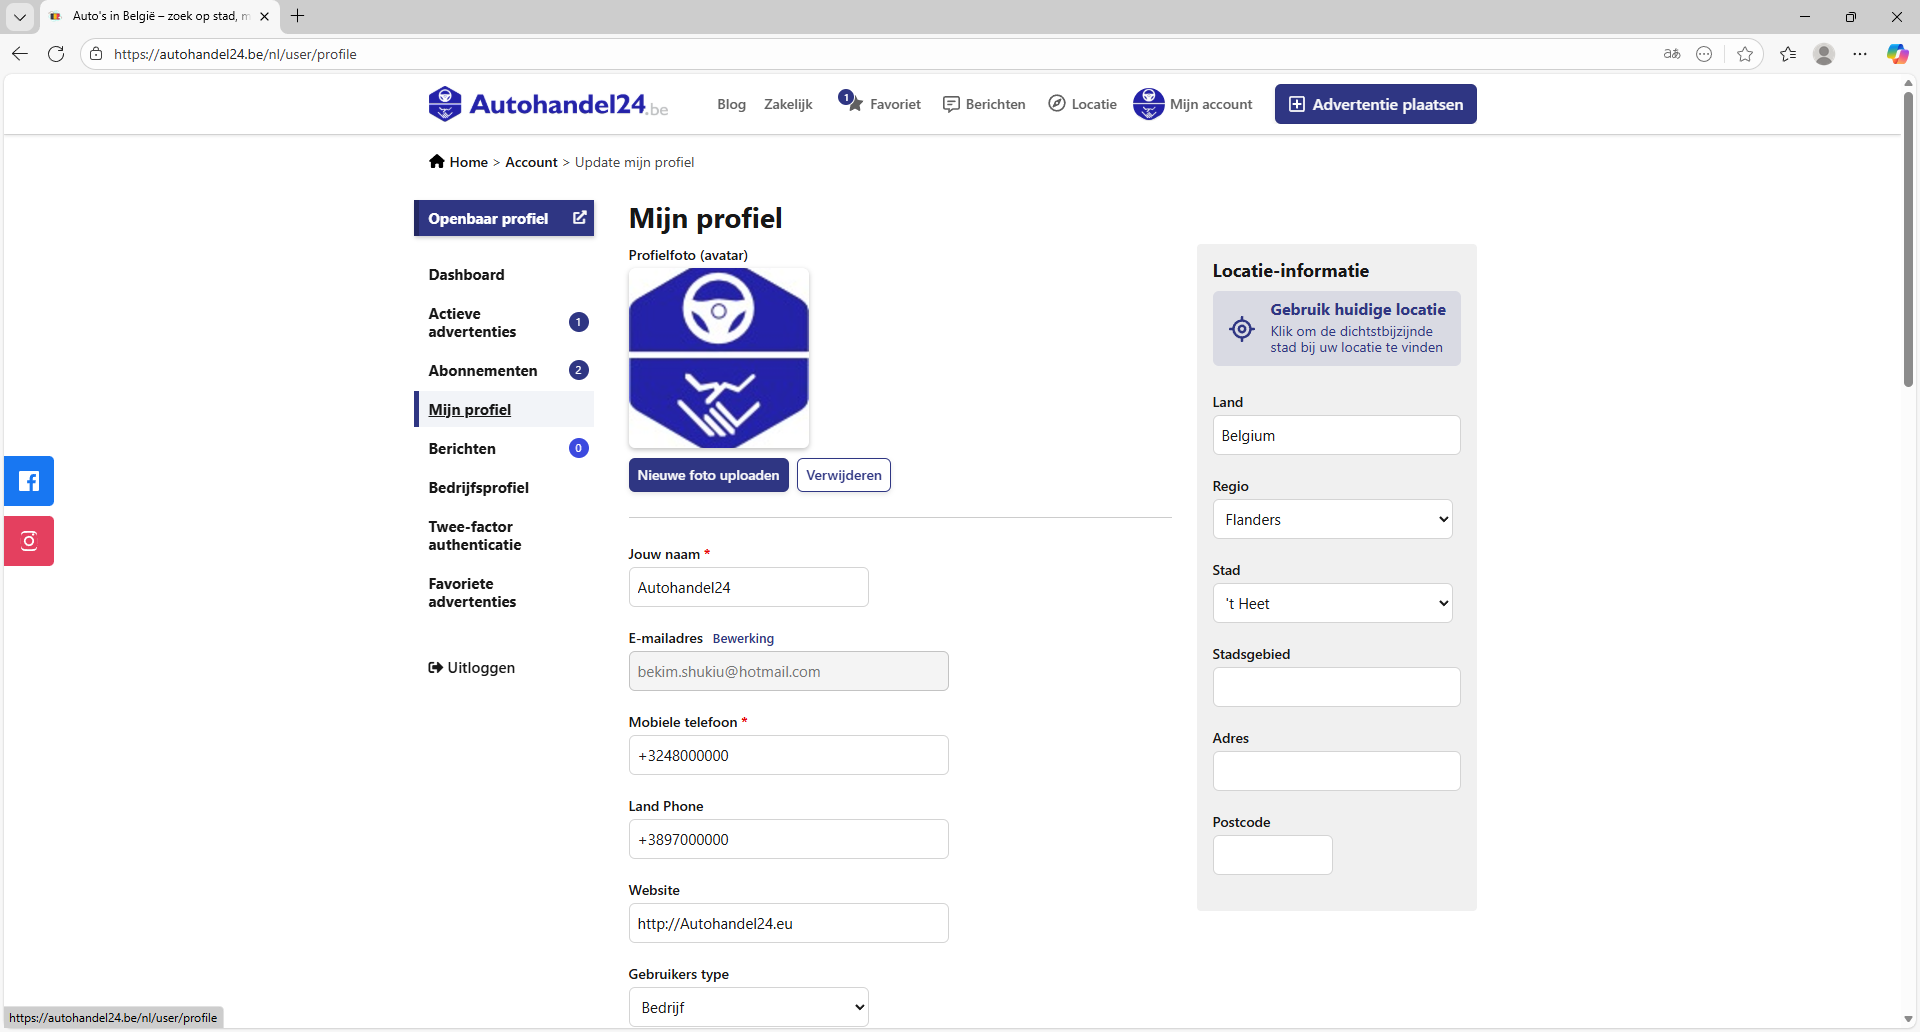Click the Mobiele telefoon input field
The image size is (1920, 1032).
(x=788, y=756)
